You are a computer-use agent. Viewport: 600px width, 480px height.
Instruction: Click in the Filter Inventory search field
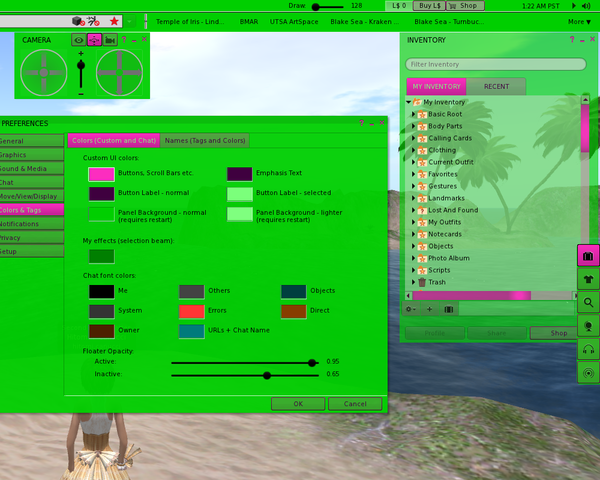(x=495, y=64)
